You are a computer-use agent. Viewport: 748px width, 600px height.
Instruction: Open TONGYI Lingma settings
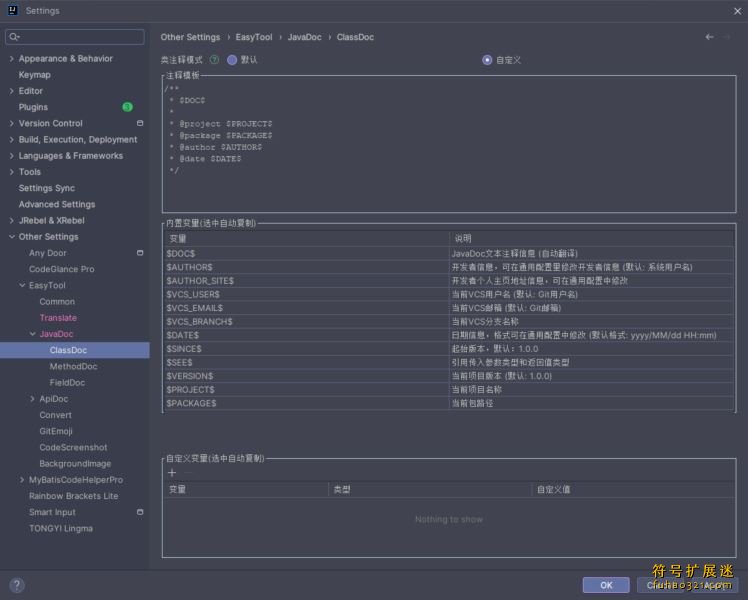point(61,528)
